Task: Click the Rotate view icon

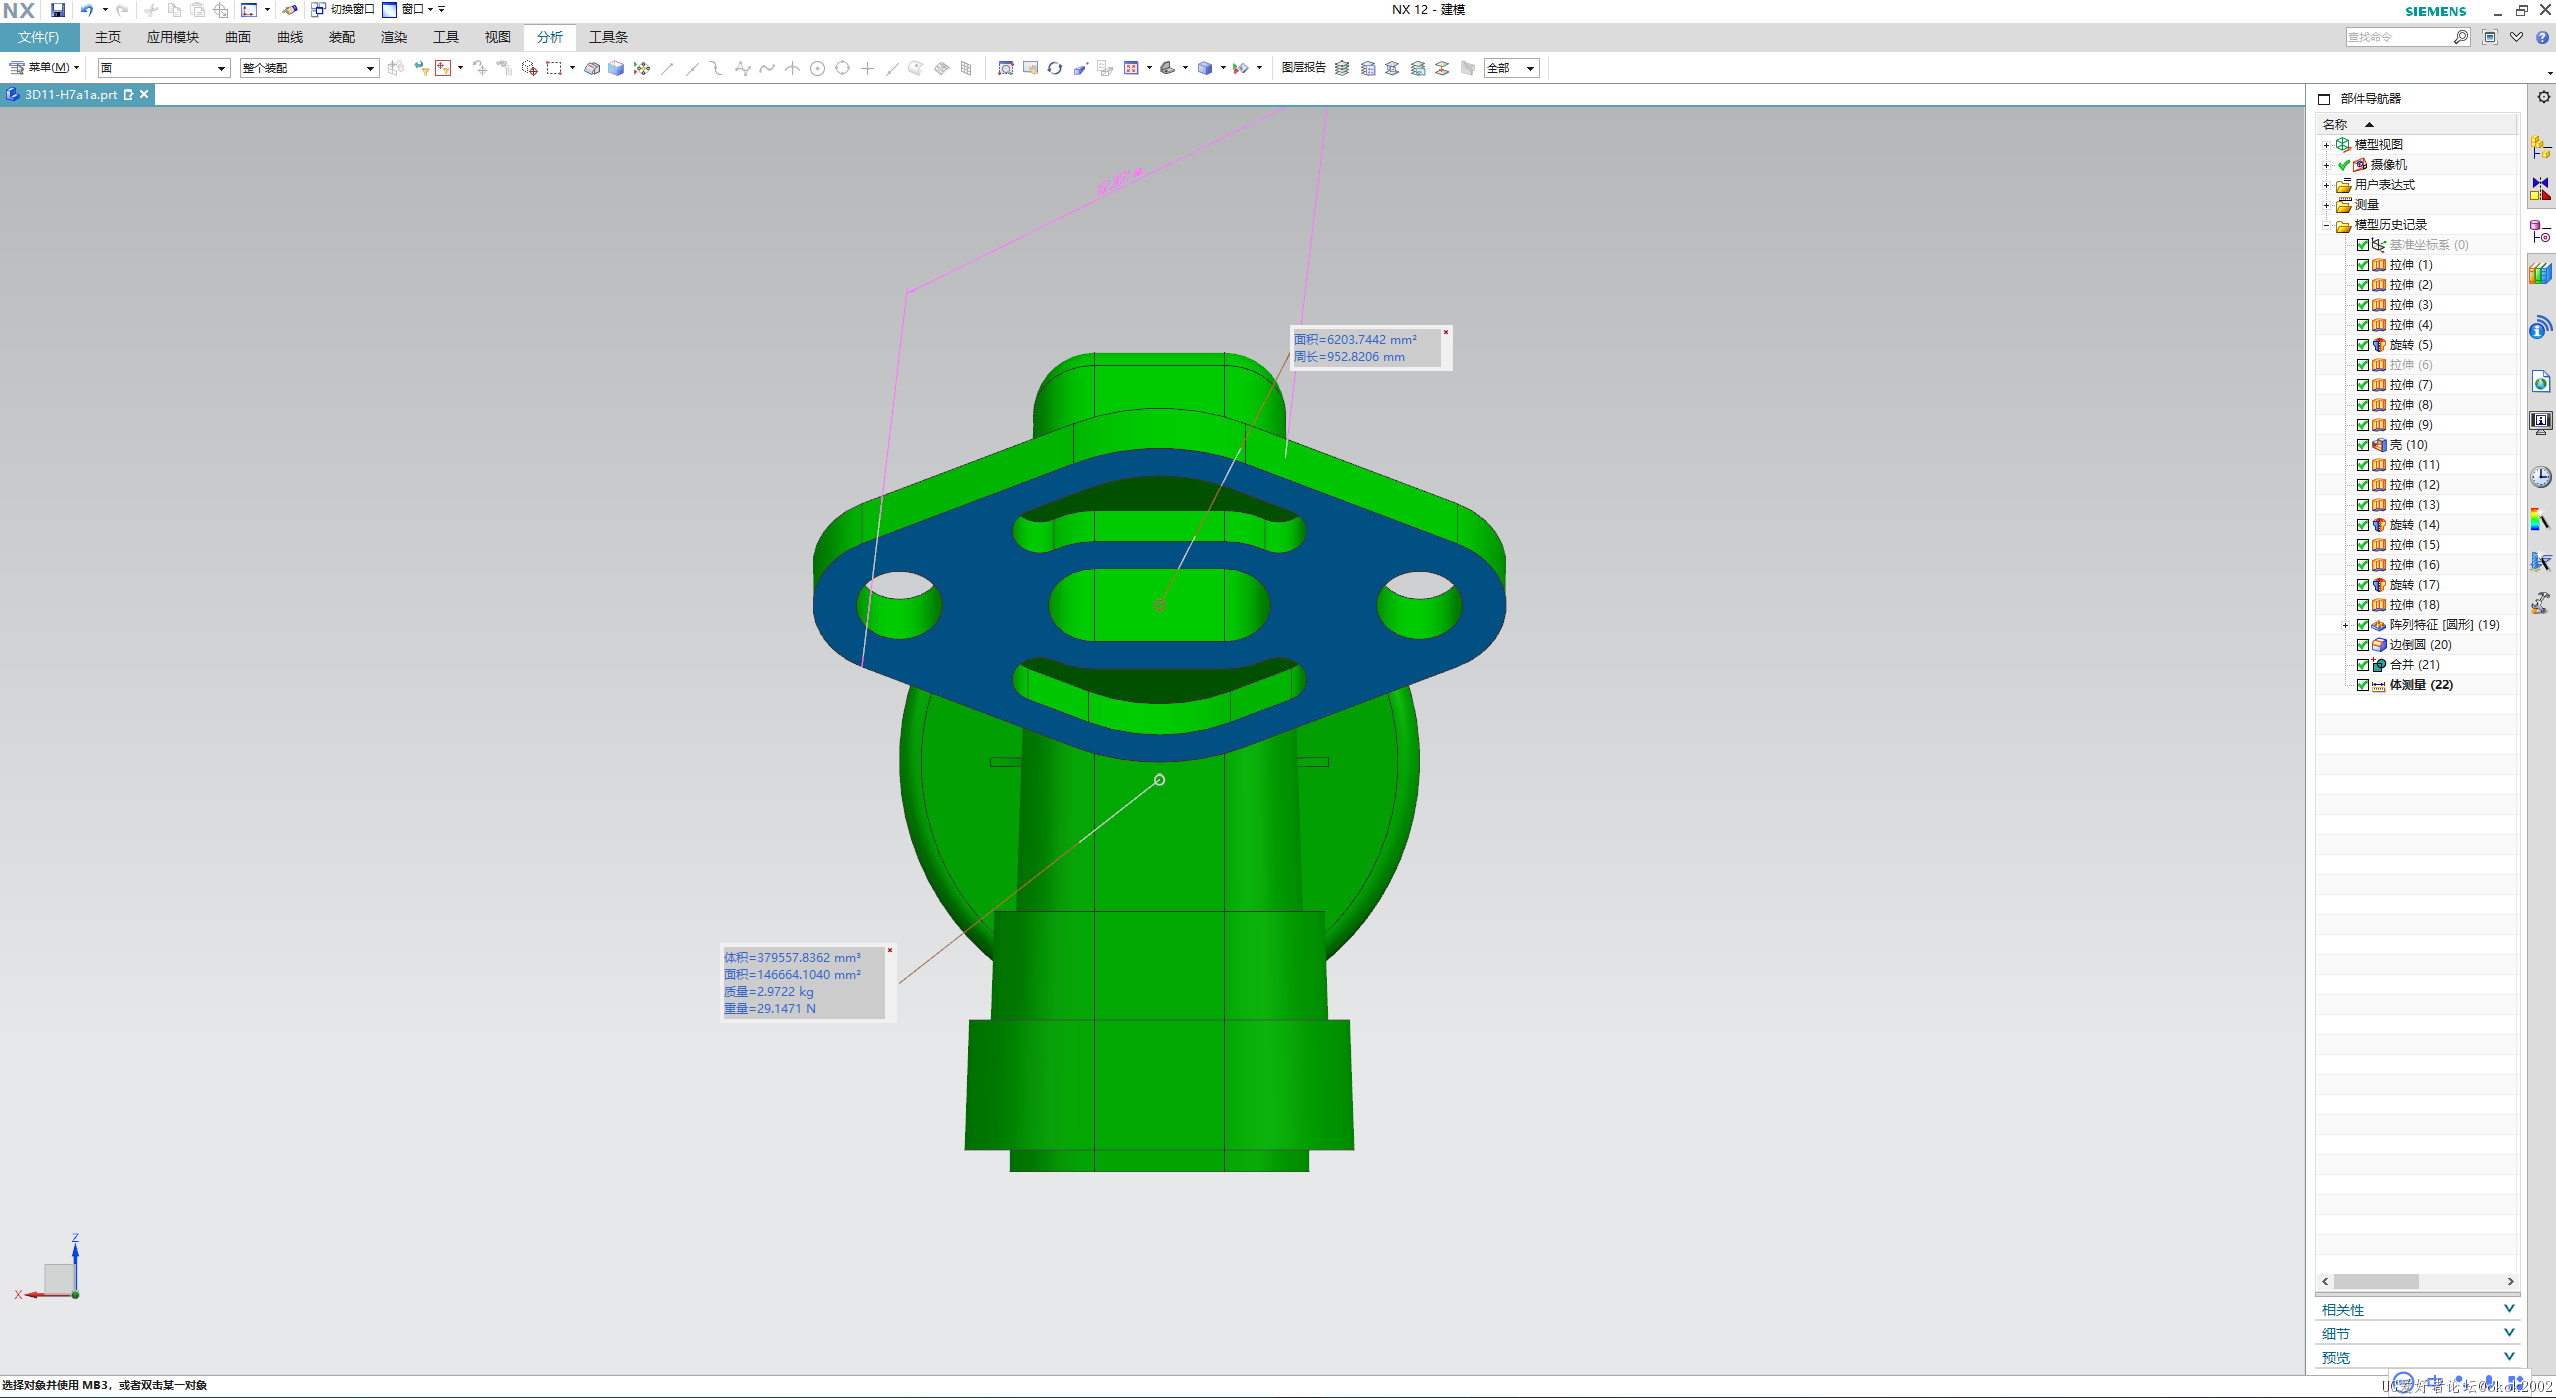Action: pos(1055,68)
